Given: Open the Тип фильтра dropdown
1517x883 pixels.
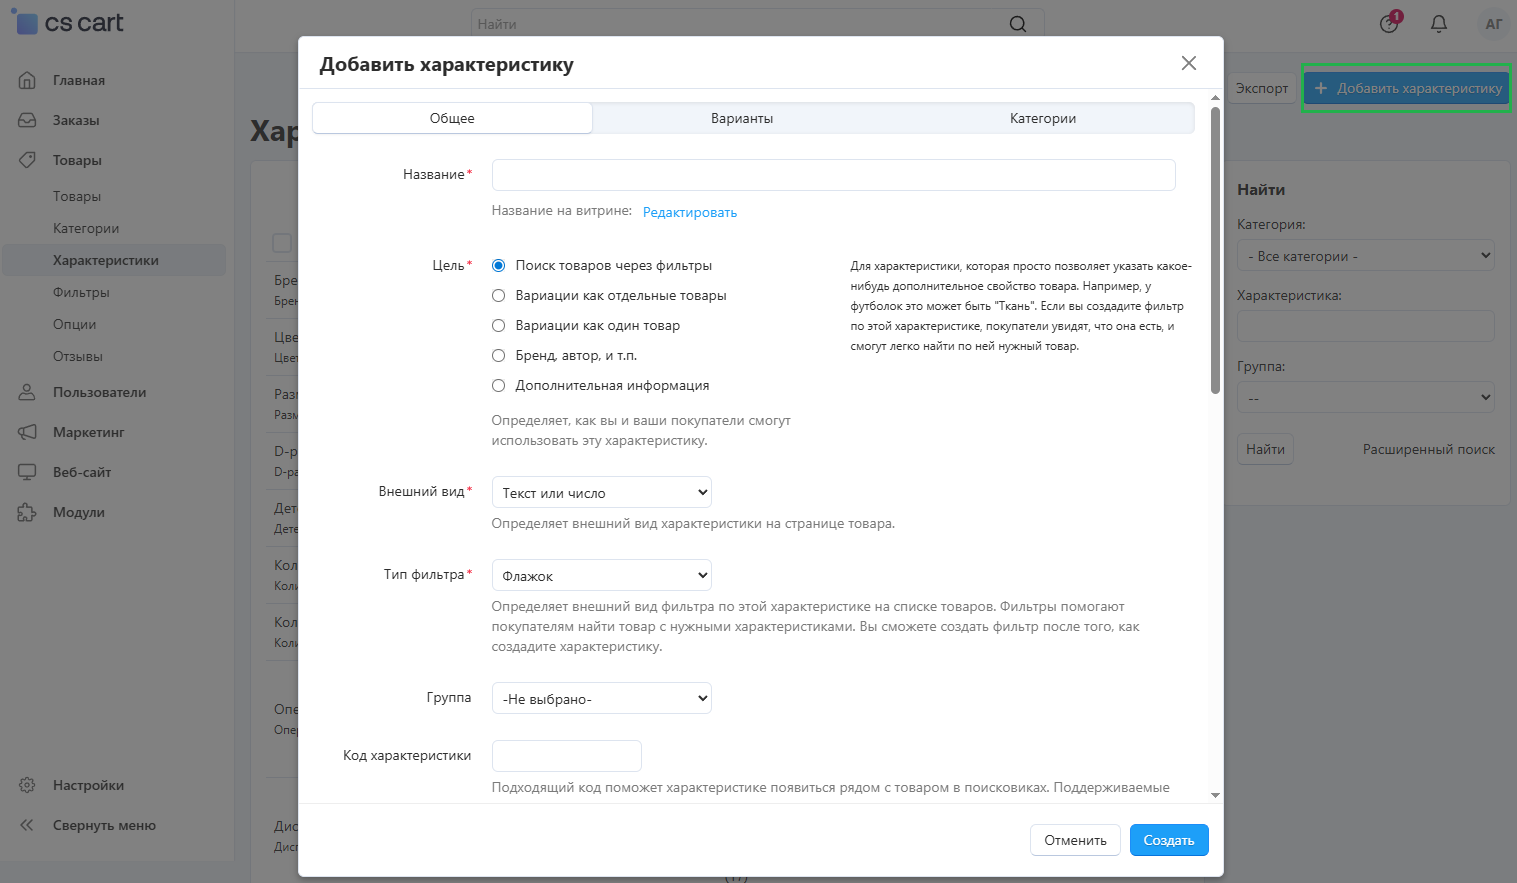Looking at the screenshot, I should click(602, 575).
